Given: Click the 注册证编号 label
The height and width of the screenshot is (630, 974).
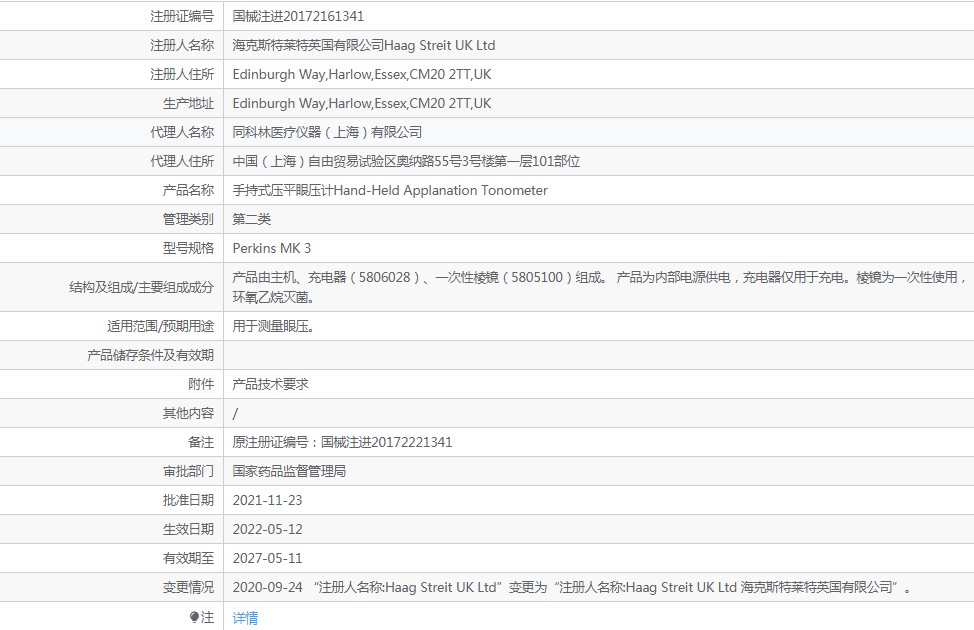Looking at the screenshot, I should 182,16.
